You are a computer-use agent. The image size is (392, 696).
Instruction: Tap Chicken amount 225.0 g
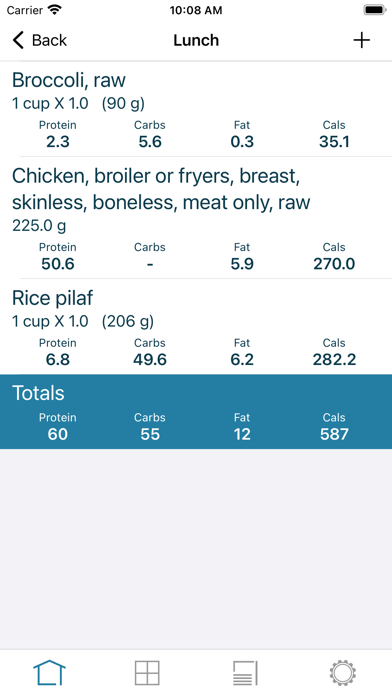pyautogui.click(x=39, y=226)
